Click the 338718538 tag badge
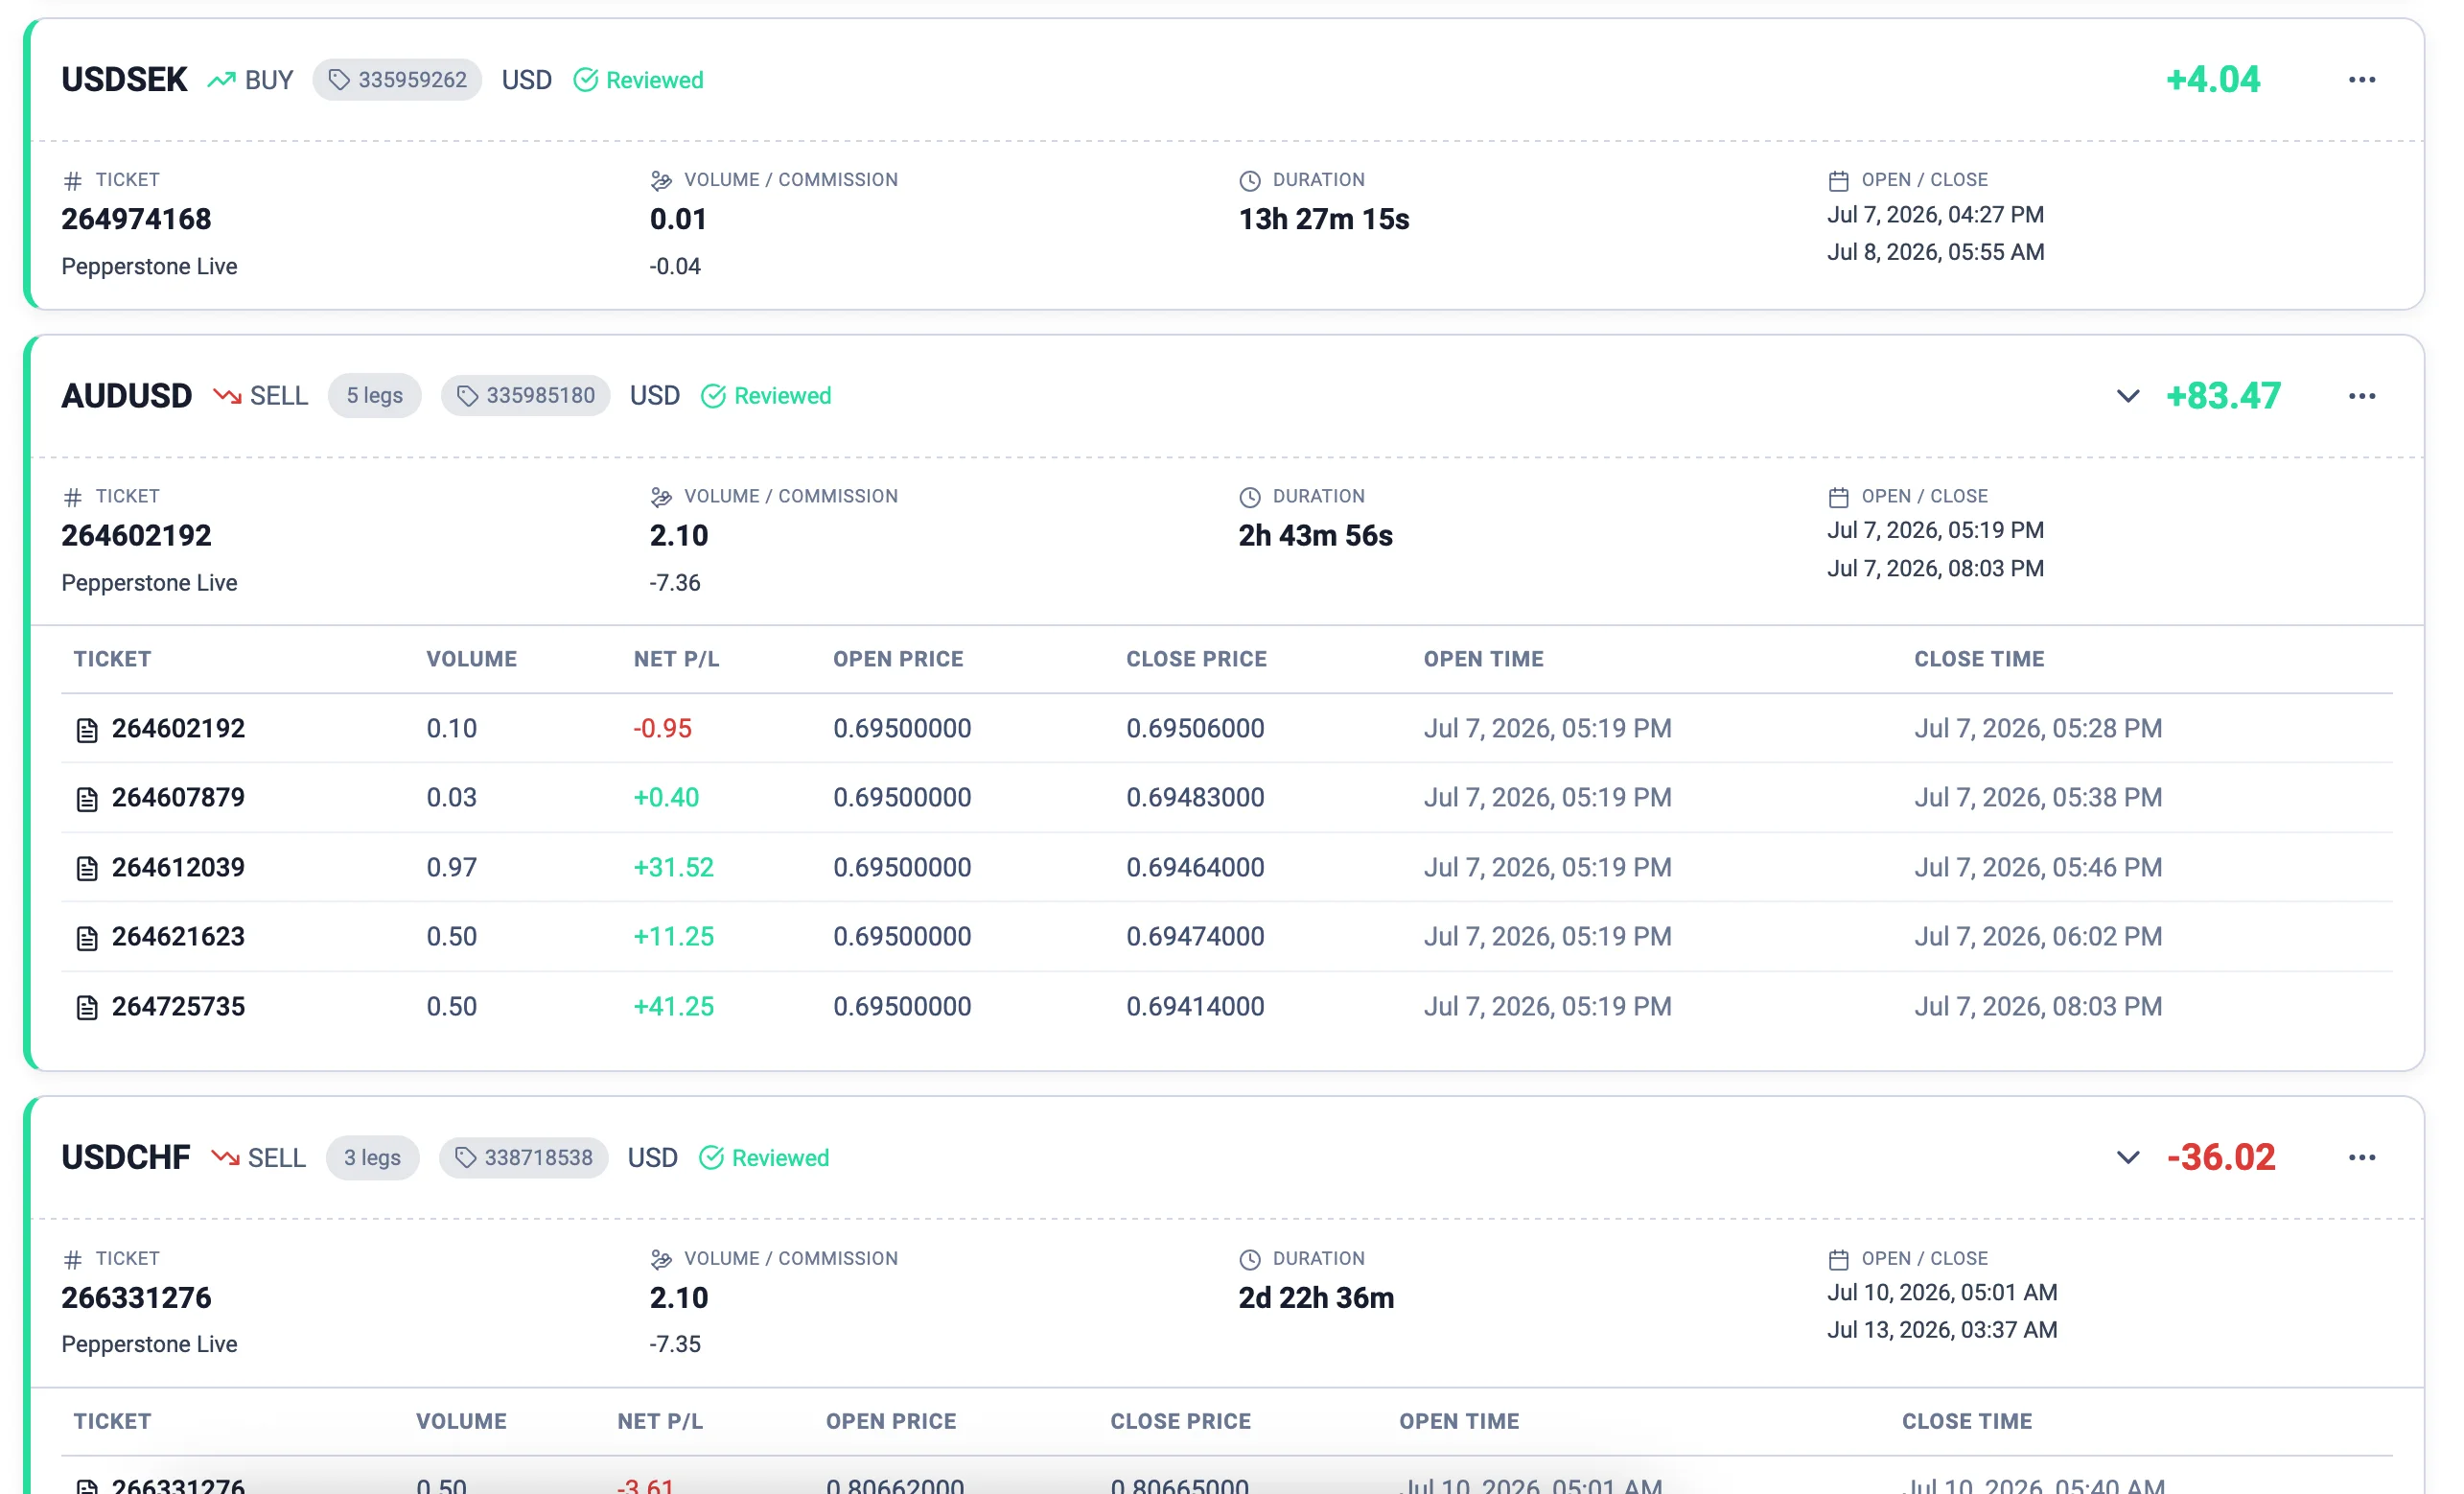This screenshot has width=2464, height=1494. pos(523,1157)
